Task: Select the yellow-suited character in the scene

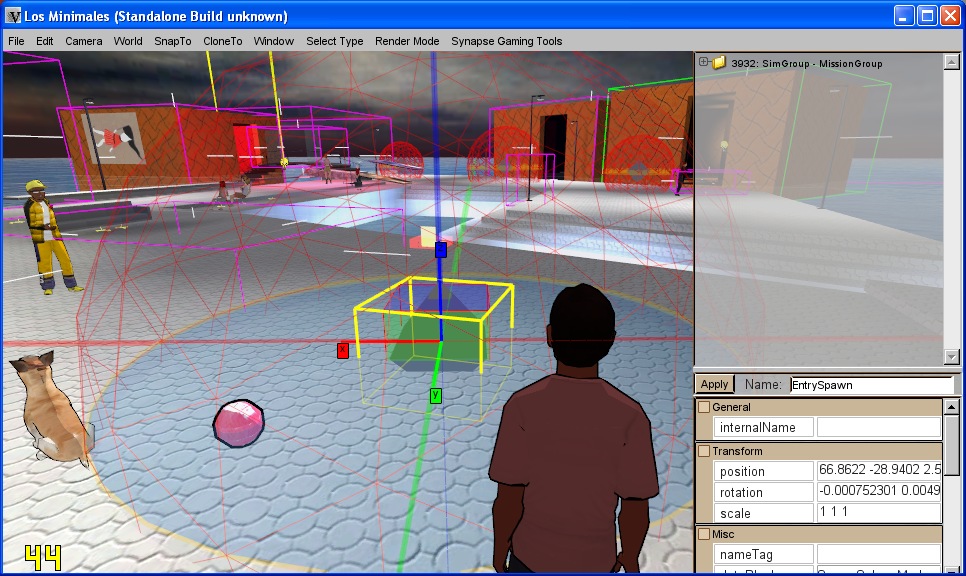Action: [48, 236]
